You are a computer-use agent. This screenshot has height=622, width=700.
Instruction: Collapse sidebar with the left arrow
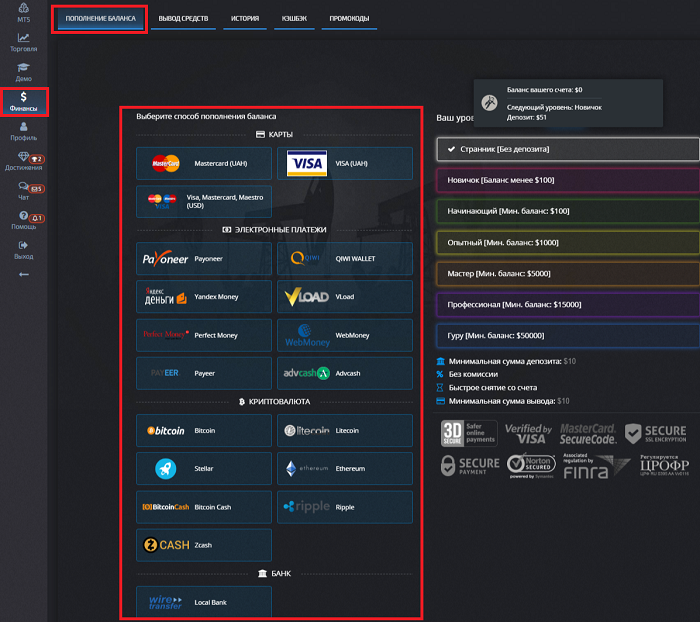pos(24,274)
